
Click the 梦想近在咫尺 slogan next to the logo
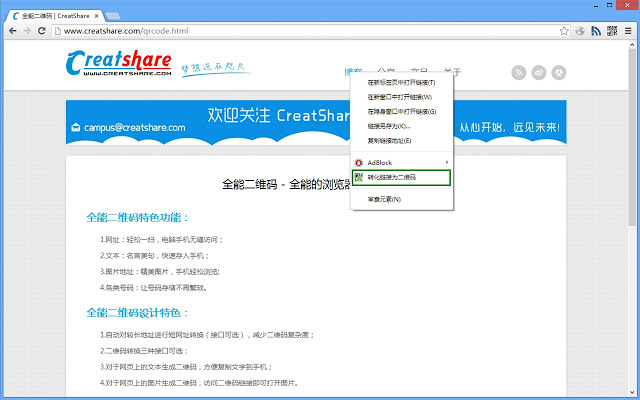pos(214,68)
